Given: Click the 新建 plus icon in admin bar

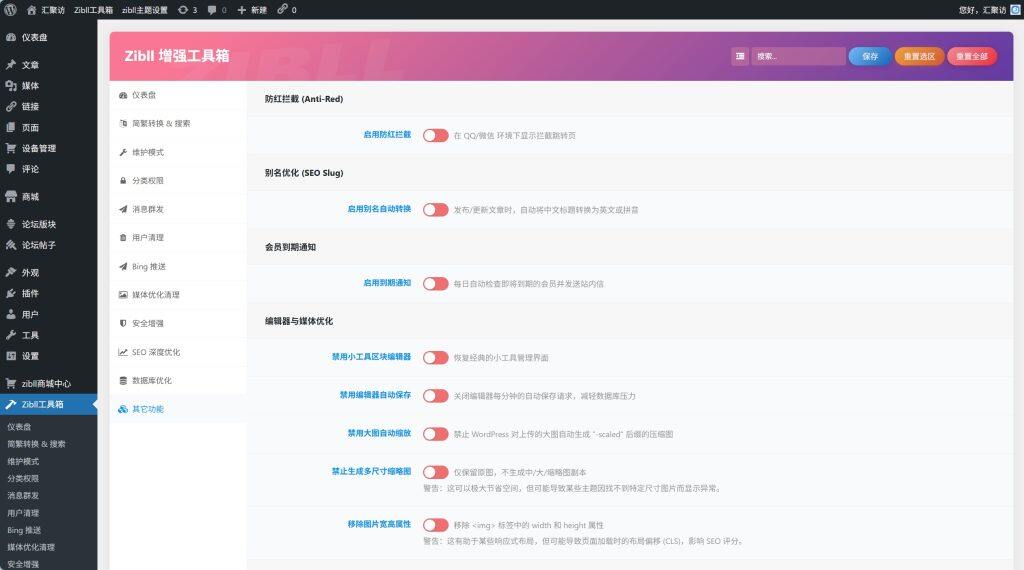Looking at the screenshot, I should pyautogui.click(x=242, y=10).
